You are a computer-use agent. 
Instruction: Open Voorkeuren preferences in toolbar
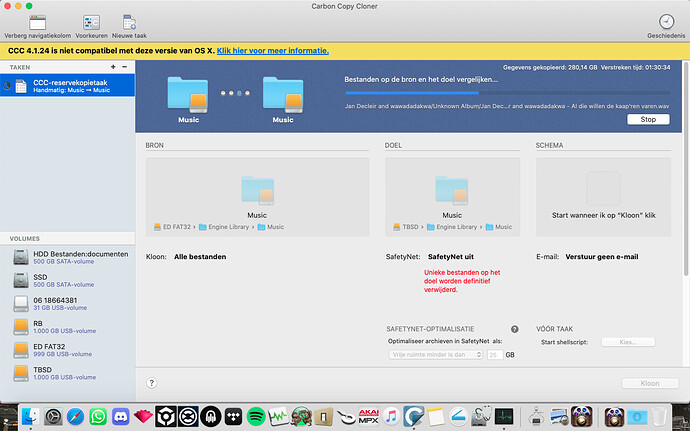click(x=92, y=26)
